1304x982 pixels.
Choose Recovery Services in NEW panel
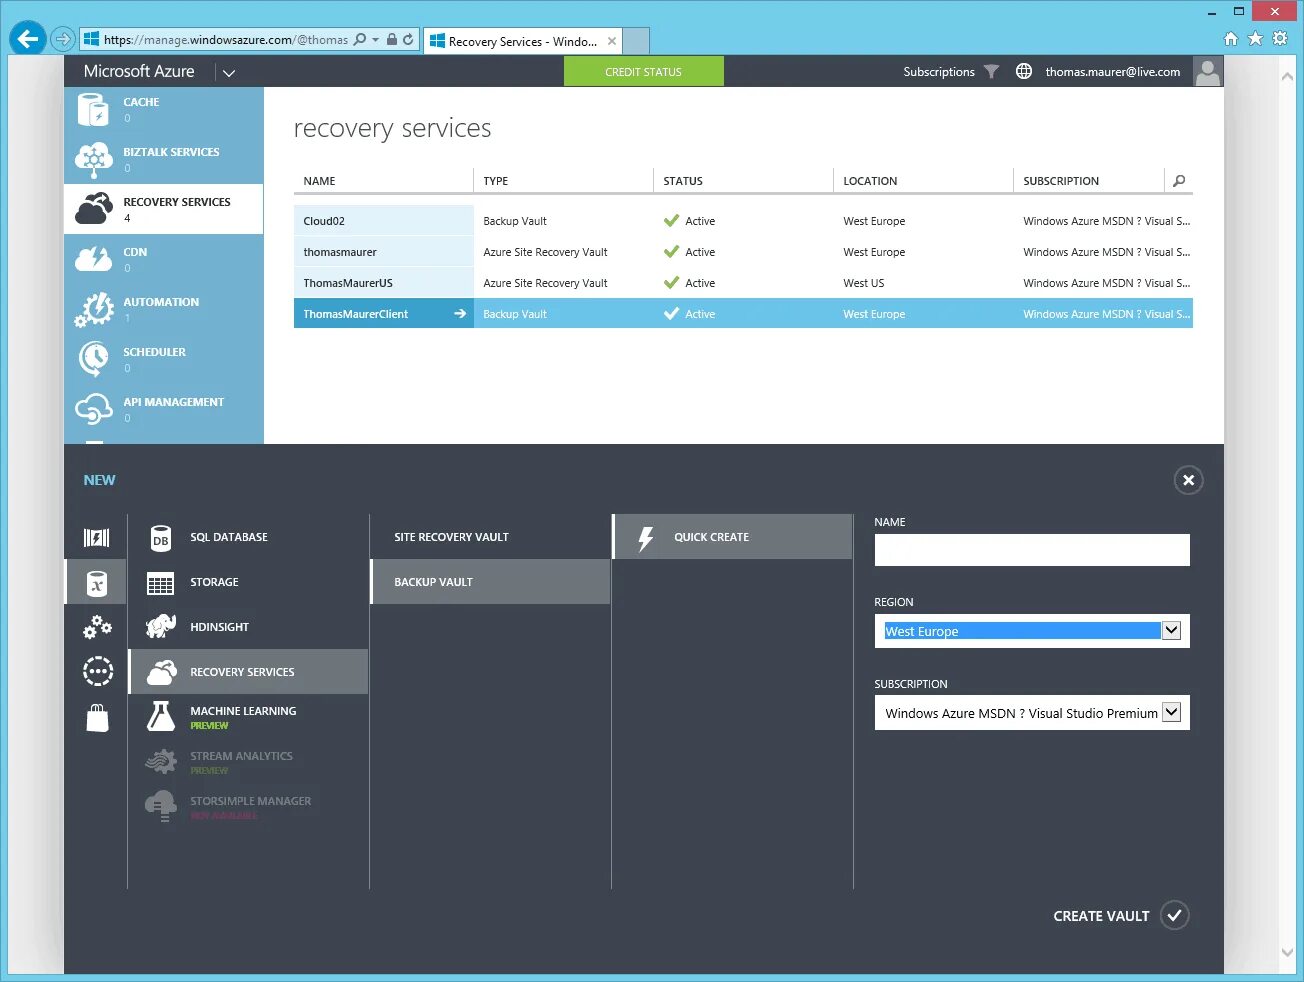click(249, 672)
